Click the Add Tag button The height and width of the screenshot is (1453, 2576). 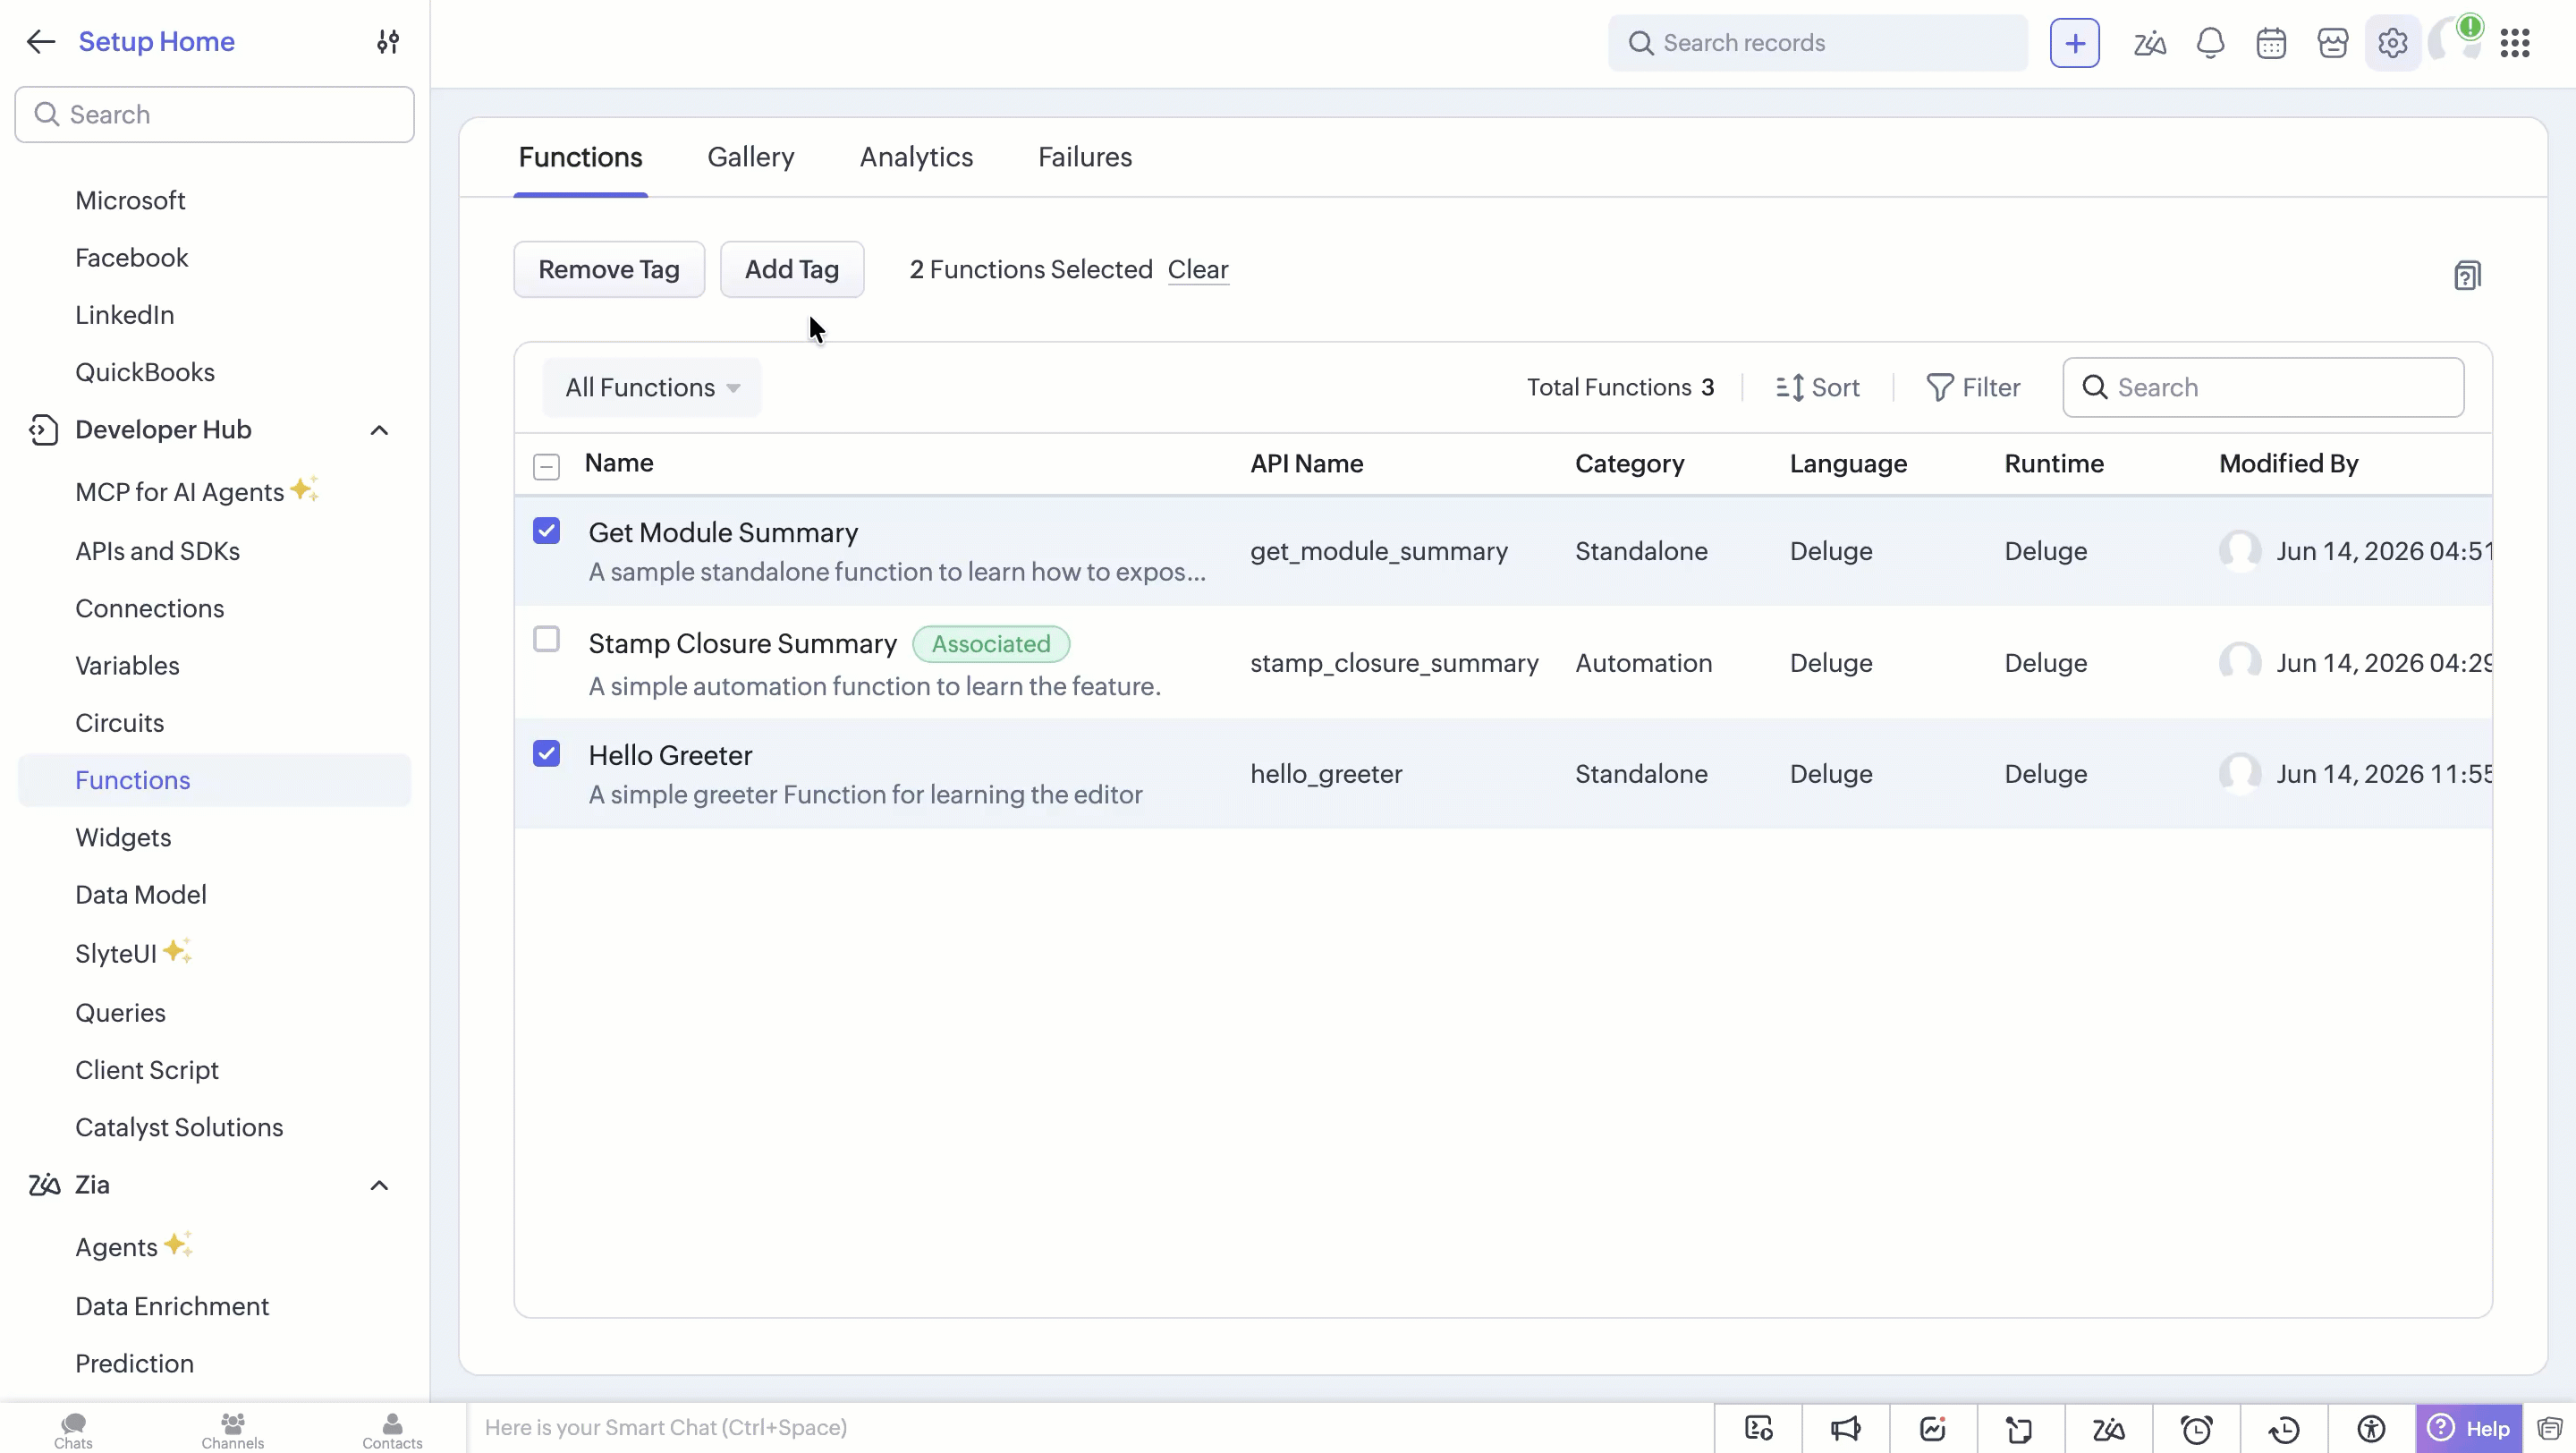(791, 269)
